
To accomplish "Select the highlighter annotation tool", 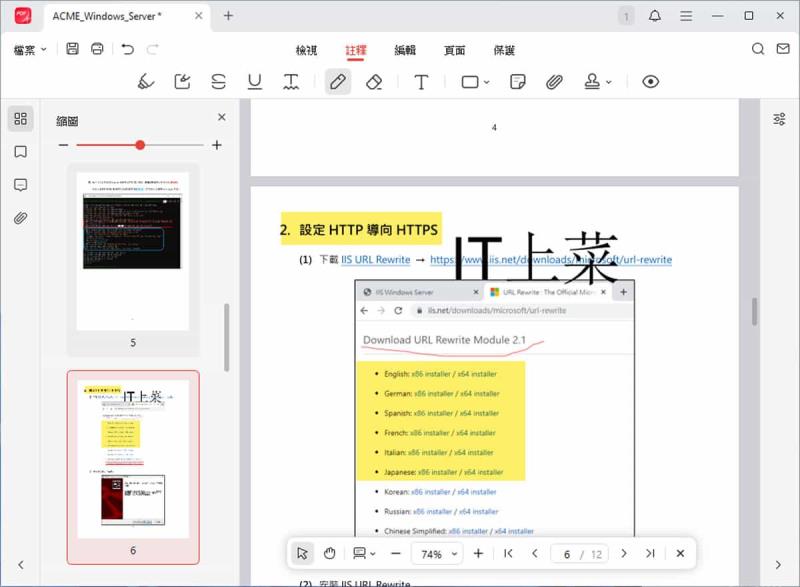I will tap(144, 81).
